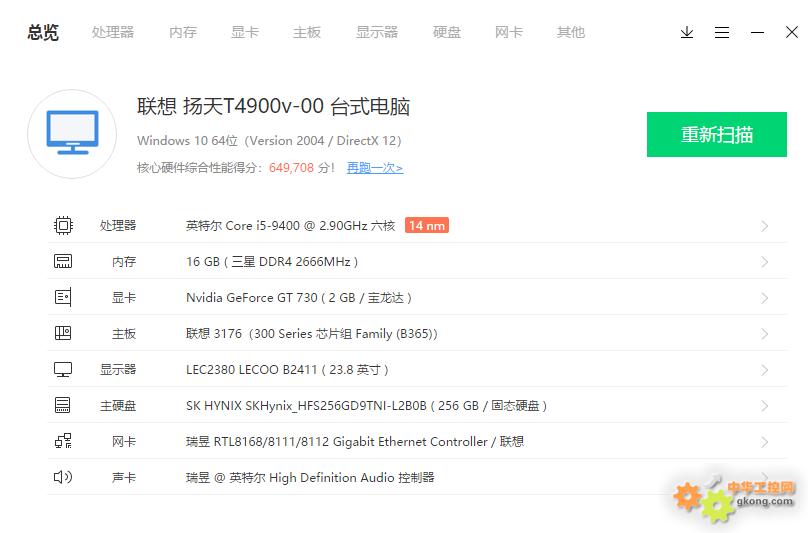Screen dimensions: 808x533
Task: Minimize the hardware info window
Action: point(757,32)
